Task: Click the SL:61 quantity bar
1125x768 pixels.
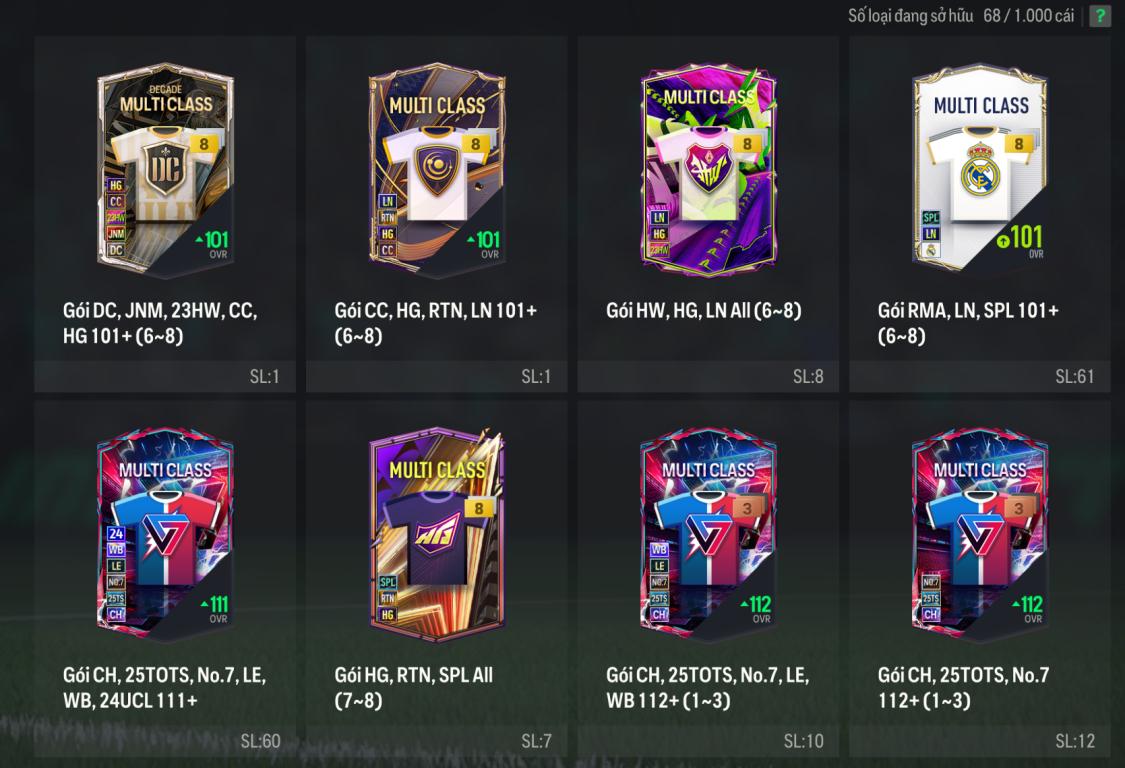Action: click(979, 376)
